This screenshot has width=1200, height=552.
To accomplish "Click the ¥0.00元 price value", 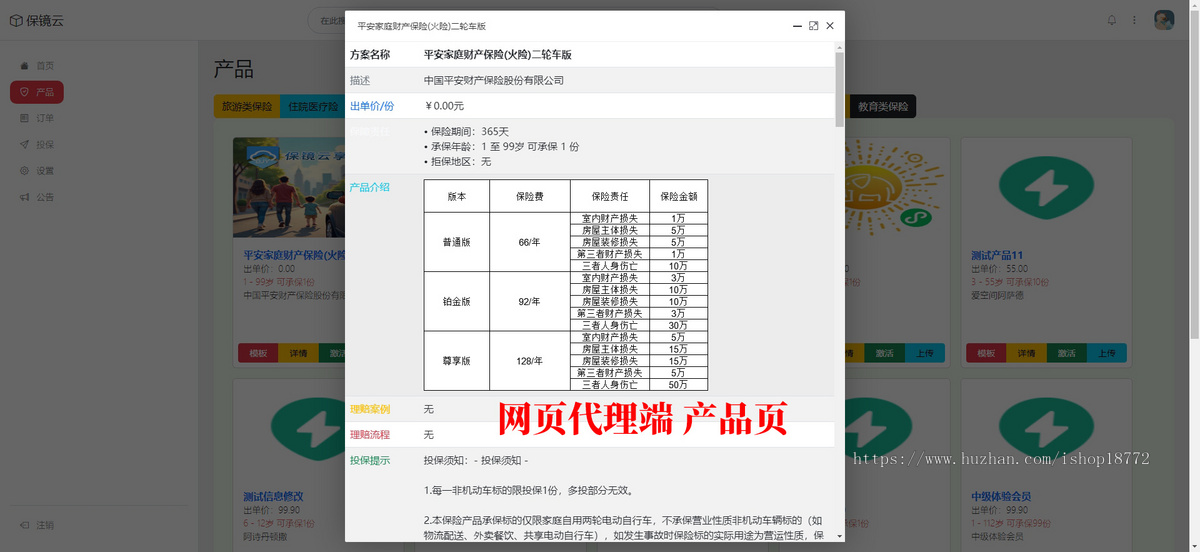I will [x=445, y=106].
